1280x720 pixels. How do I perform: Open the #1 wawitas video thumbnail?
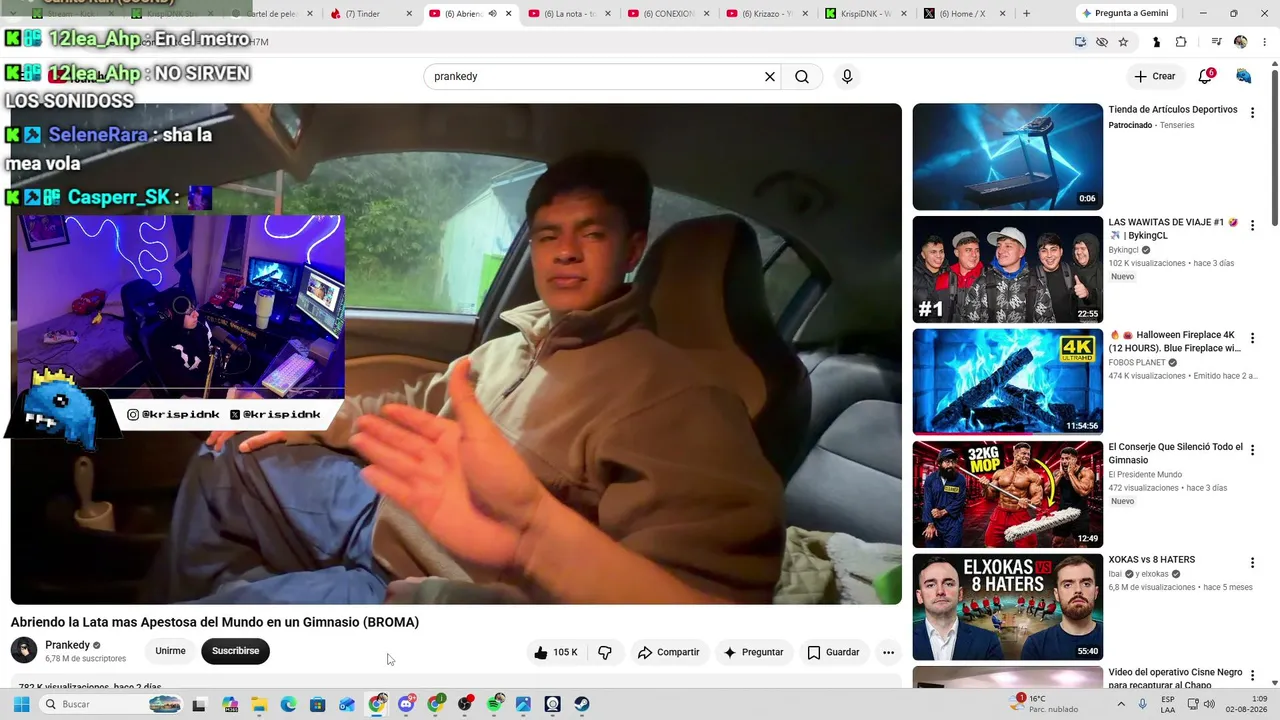point(1007,269)
